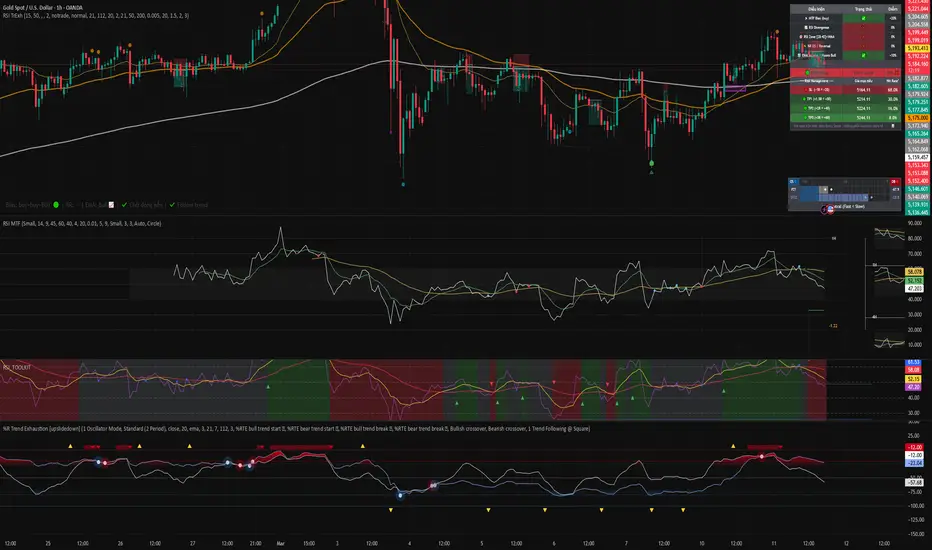Click the bottom mini RSI thumbnail chart
Screen dimensions: 932x550
pyautogui.click(x=889, y=342)
